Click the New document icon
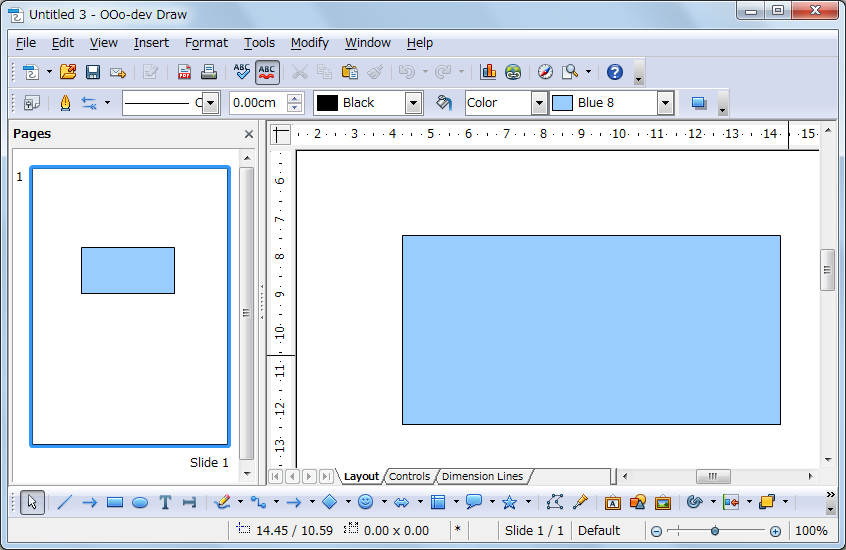The image size is (846, 550). [31, 72]
